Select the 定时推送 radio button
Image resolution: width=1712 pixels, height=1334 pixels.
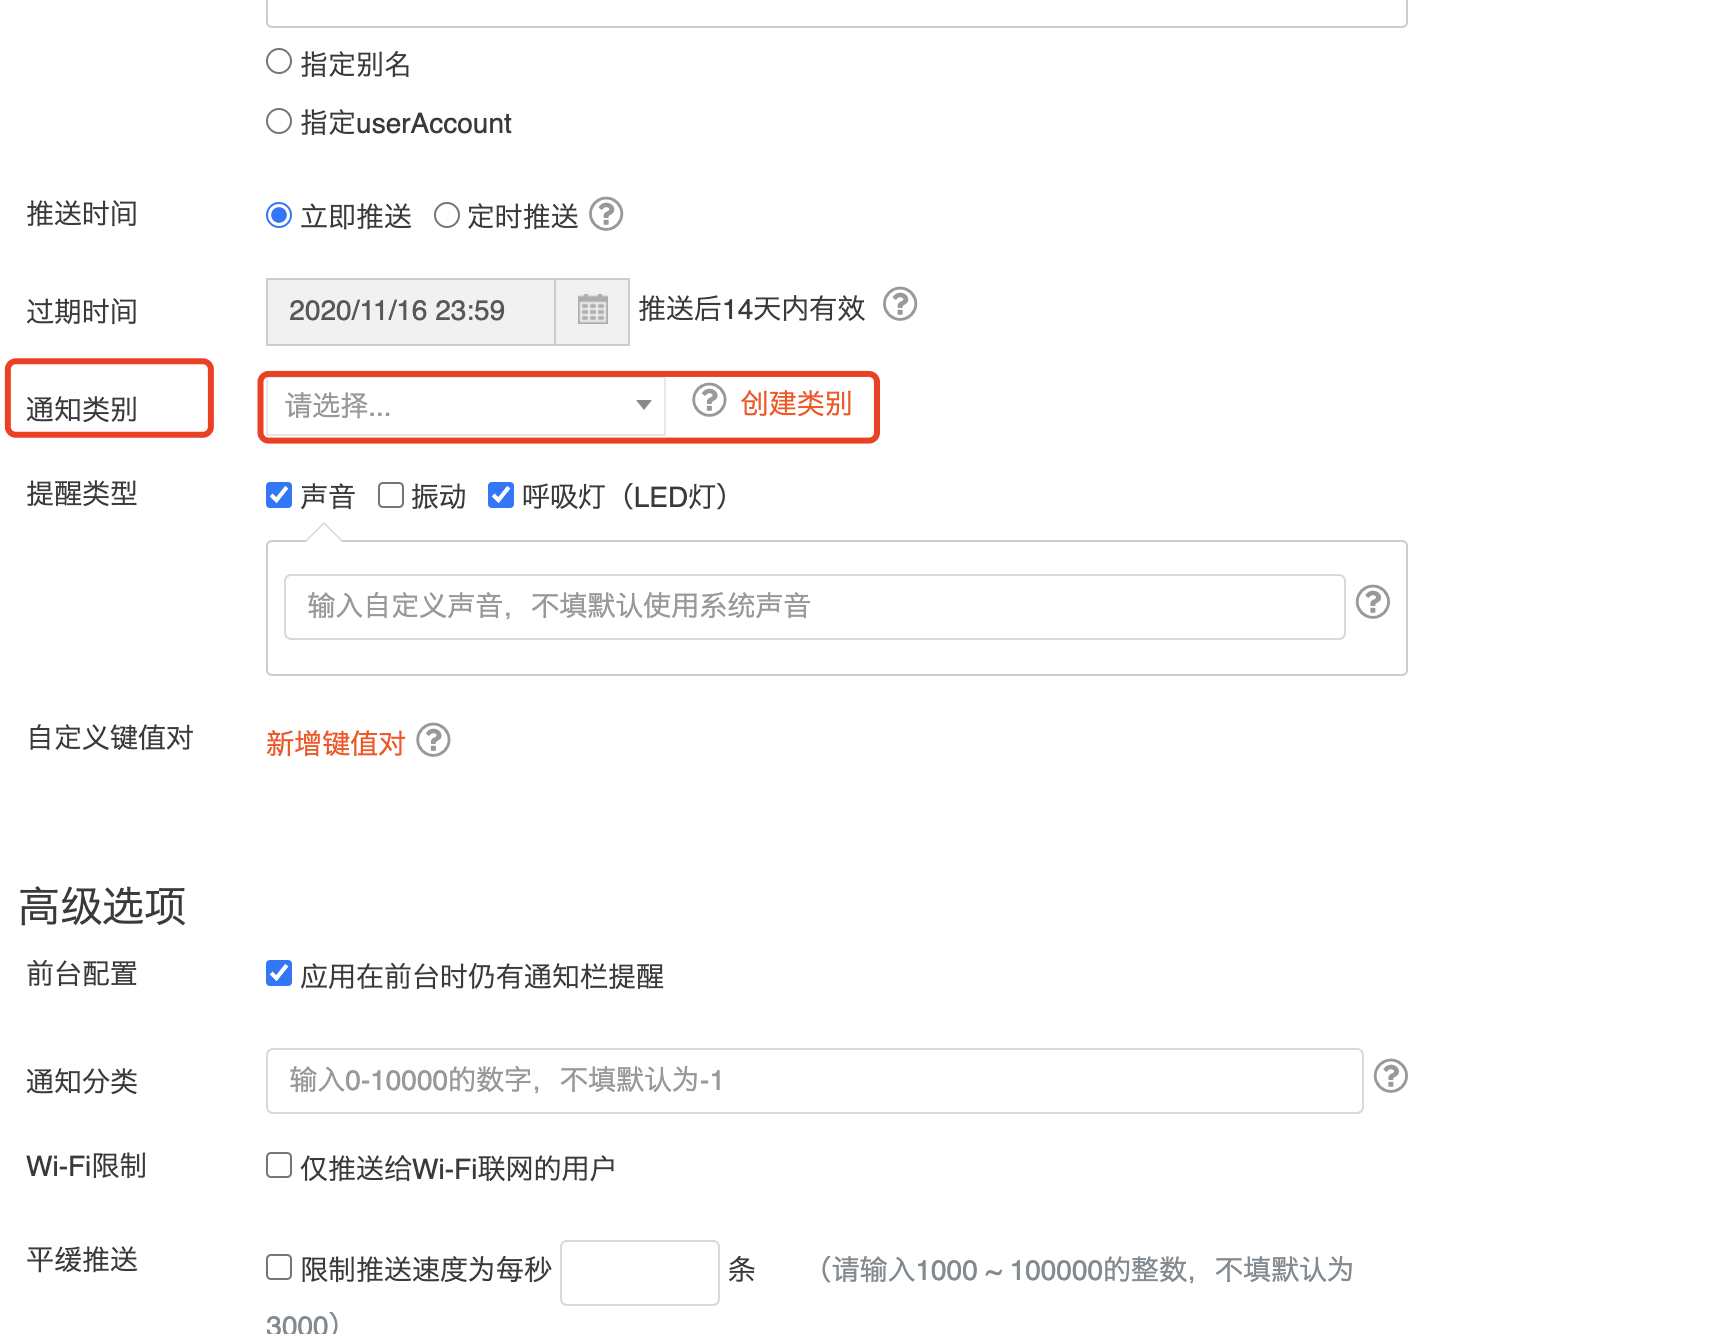(447, 214)
